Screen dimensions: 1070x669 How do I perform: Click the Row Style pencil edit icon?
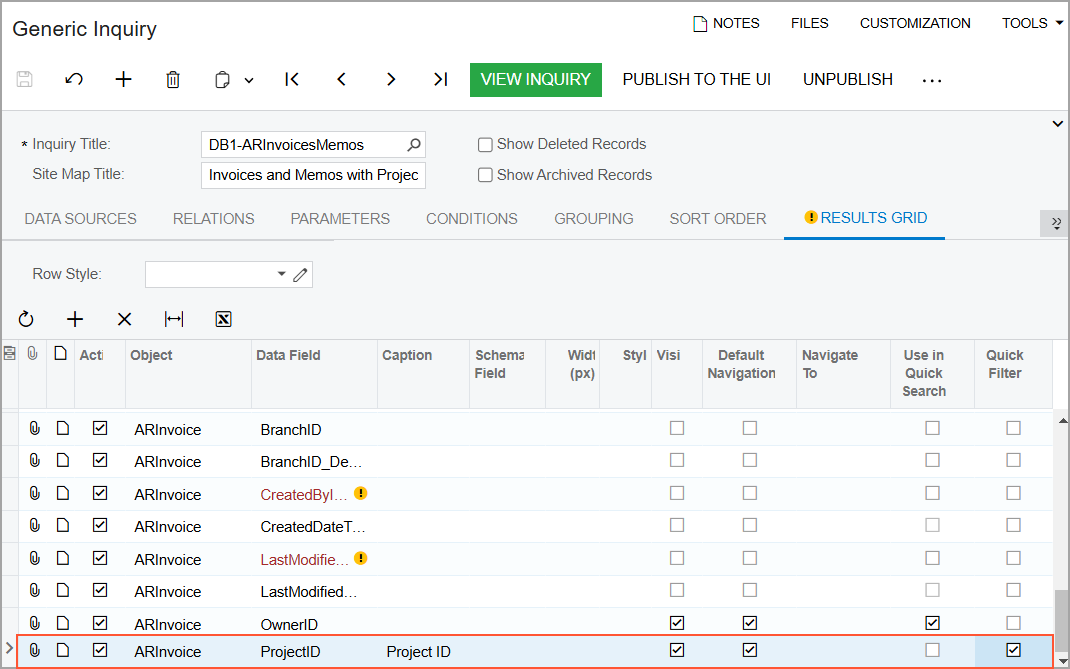coord(300,274)
